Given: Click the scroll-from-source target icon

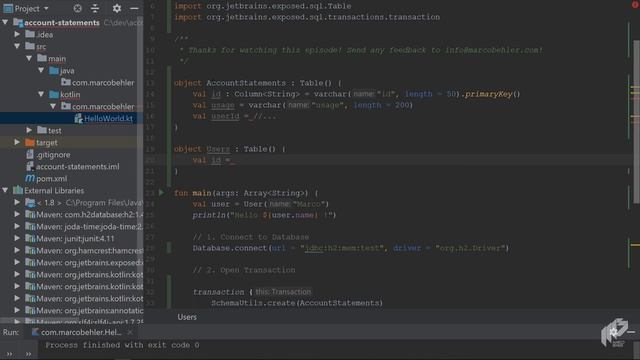Looking at the screenshot, I should coord(78,8).
